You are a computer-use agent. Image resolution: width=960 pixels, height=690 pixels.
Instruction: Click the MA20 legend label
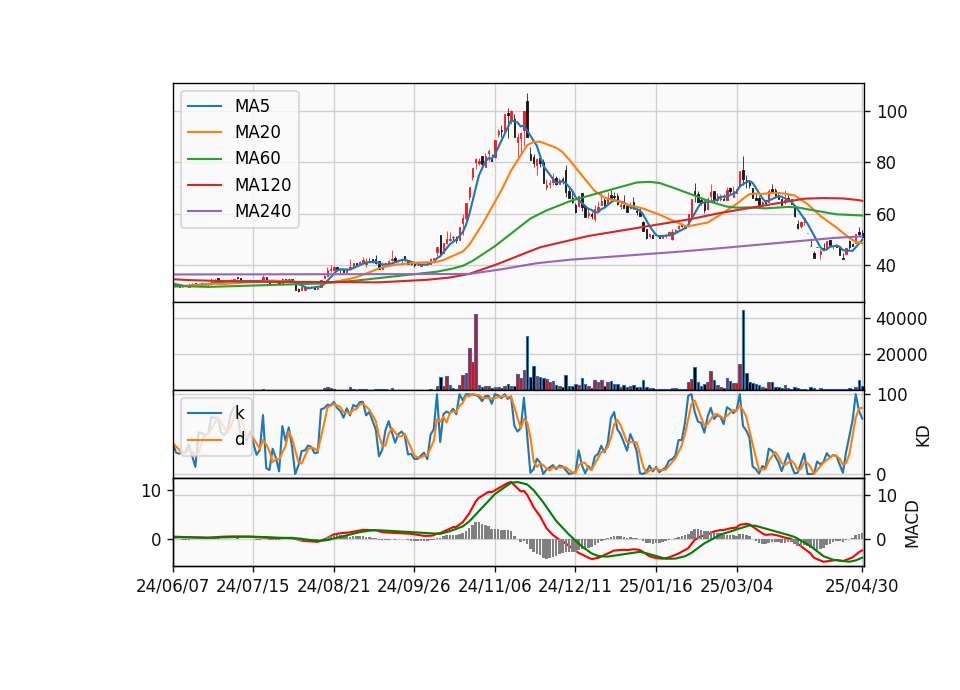coord(257,132)
